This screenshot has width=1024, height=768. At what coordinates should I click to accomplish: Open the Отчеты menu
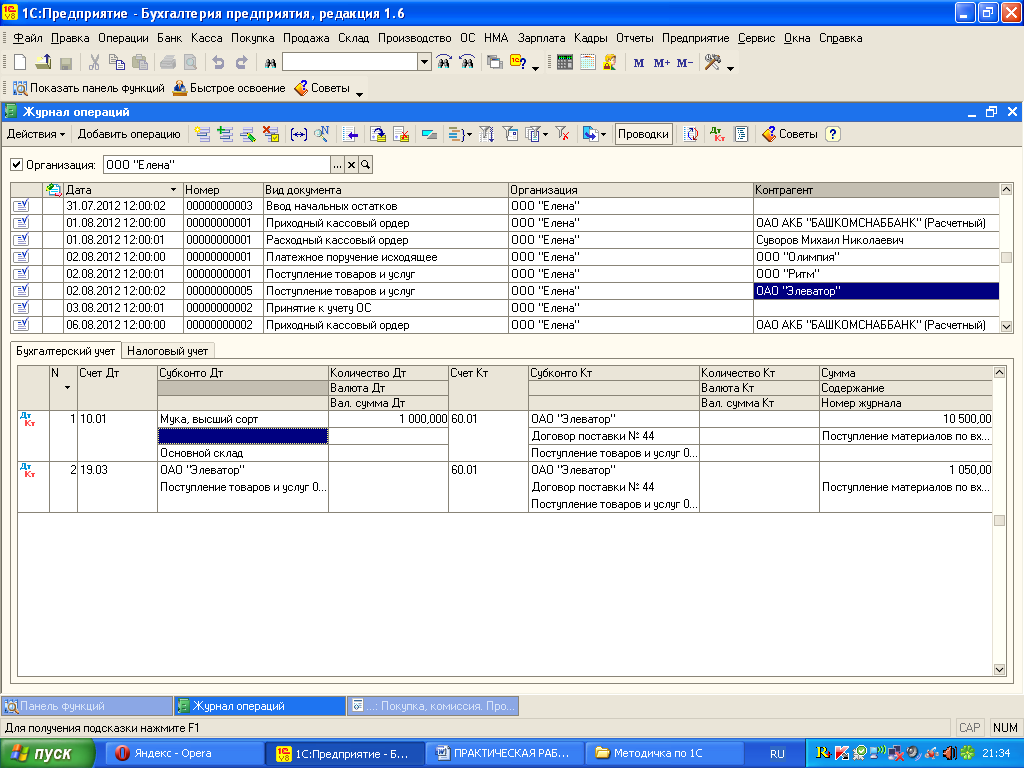(x=635, y=38)
